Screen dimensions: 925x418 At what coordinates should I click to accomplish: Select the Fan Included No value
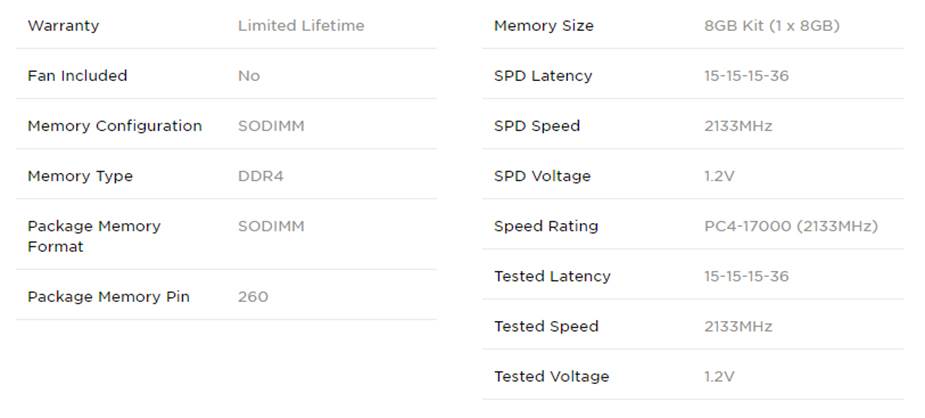[249, 76]
